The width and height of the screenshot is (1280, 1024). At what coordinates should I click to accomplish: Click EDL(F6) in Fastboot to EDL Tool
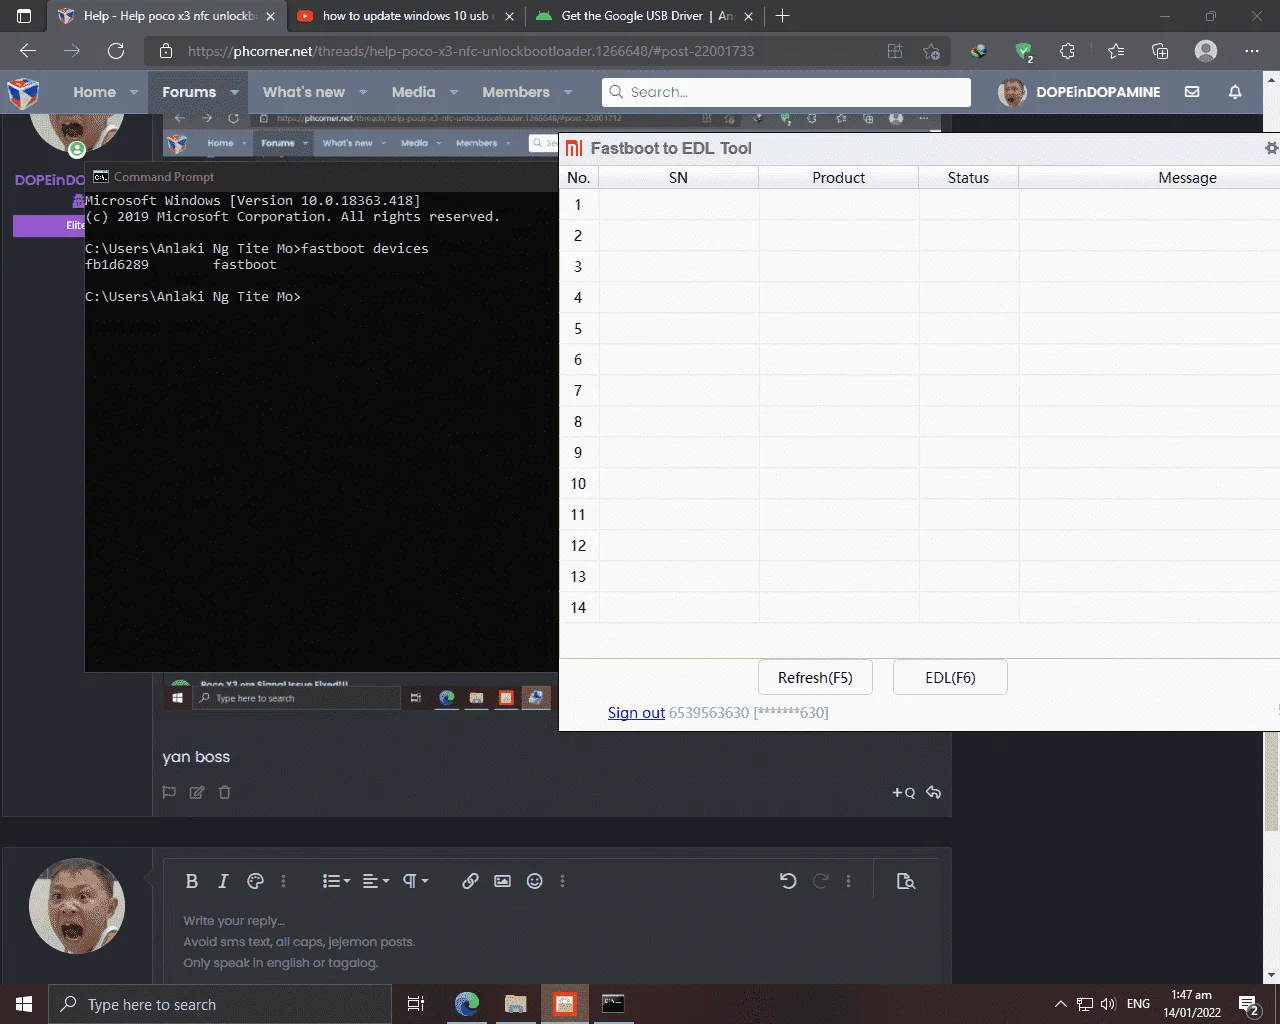coord(950,677)
